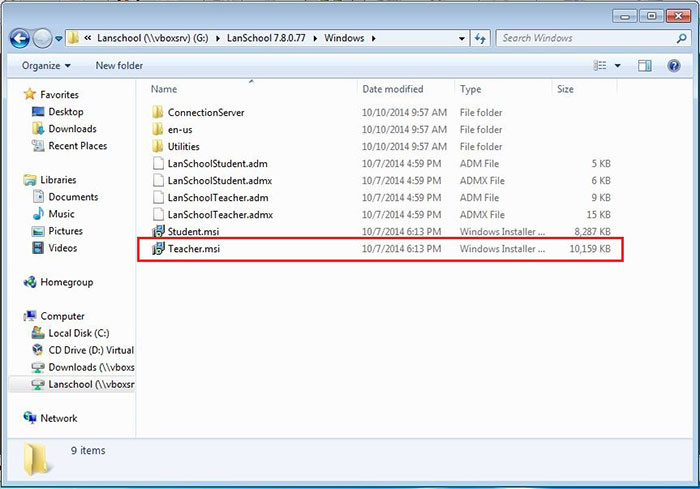Select the Utilities folder icon
Image resolution: width=700 pixels, height=489 pixels.
(158, 146)
